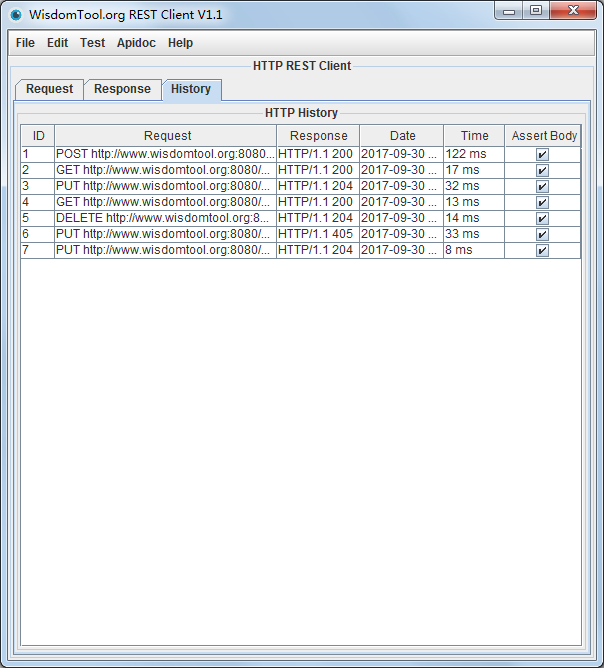This screenshot has height=668, width=604.
Task: Click the 17 ms time cell
Action: click(x=474, y=170)
